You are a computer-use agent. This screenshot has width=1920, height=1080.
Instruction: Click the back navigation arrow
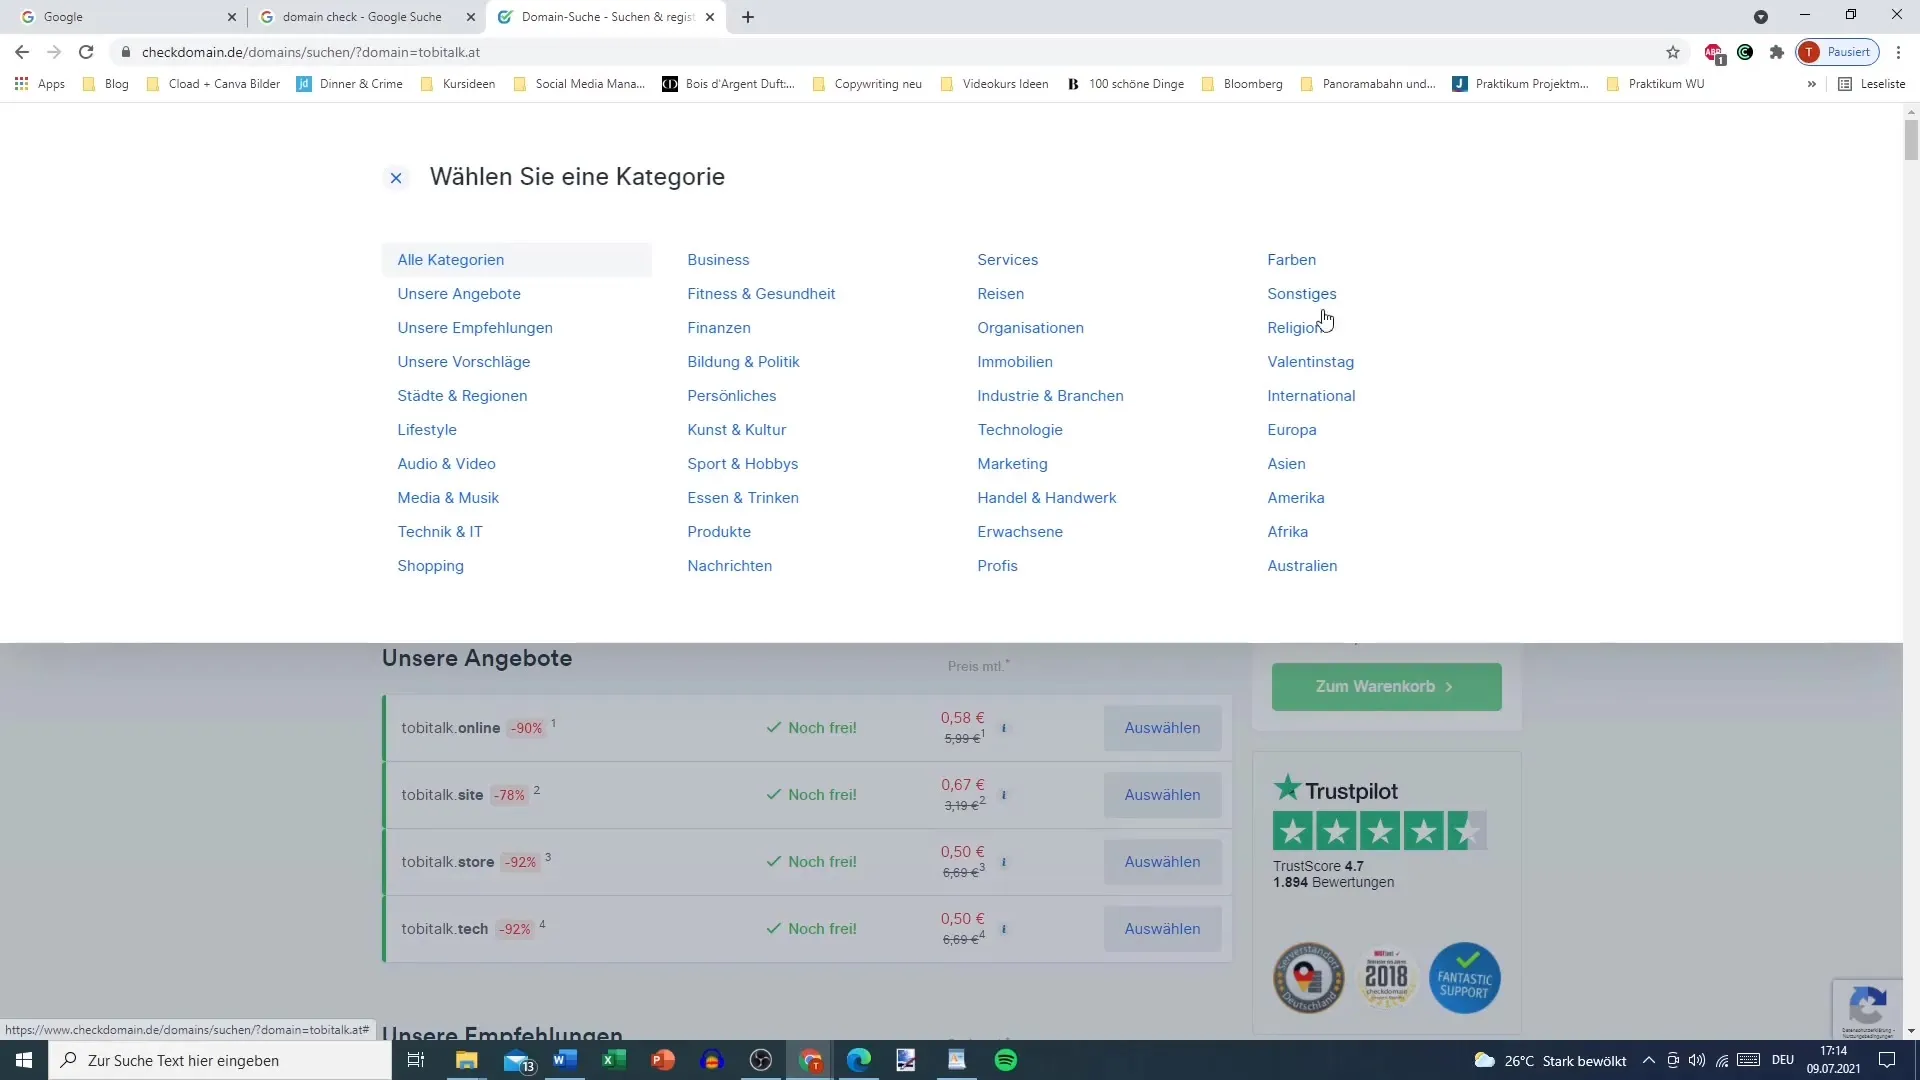pos(22,51)
